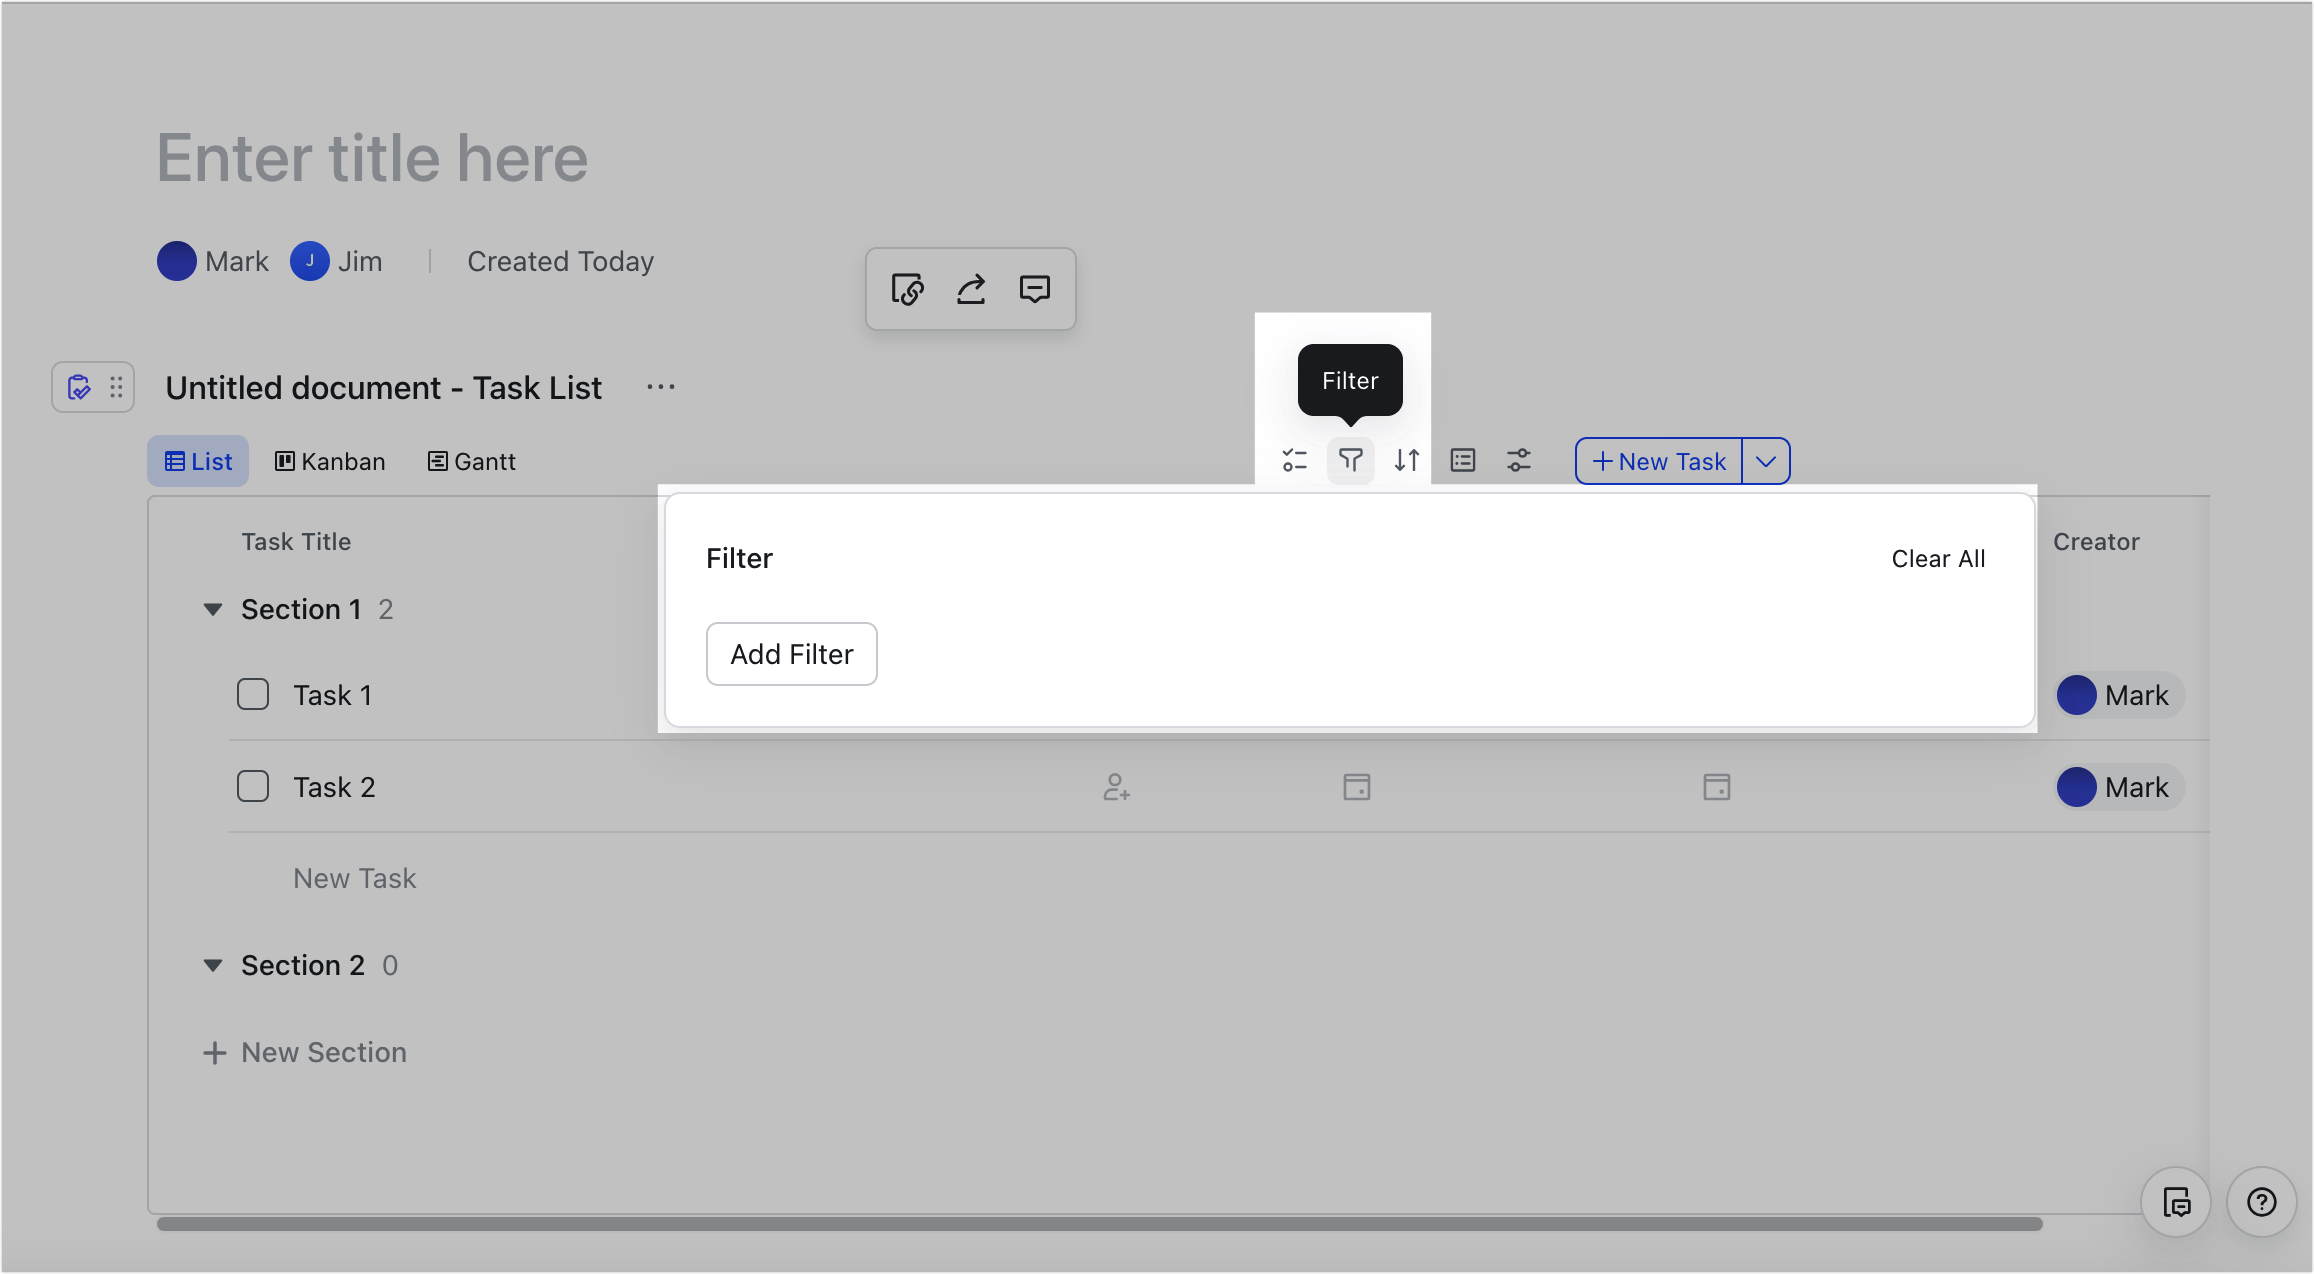Grab the six-dot drag handle icon
Image resolution: width=2314 pixels, height=1274 pixels.
[x=116, y=387]
